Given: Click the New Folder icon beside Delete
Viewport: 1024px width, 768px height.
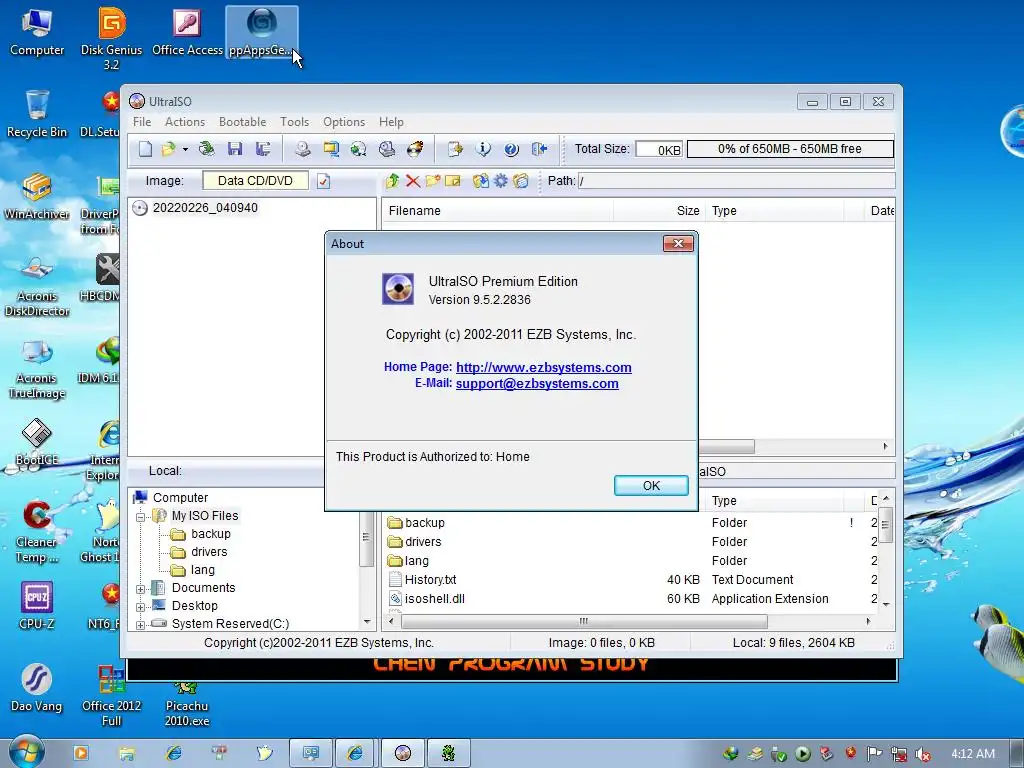Looking at the screenshot, I should tap(432, 181).
